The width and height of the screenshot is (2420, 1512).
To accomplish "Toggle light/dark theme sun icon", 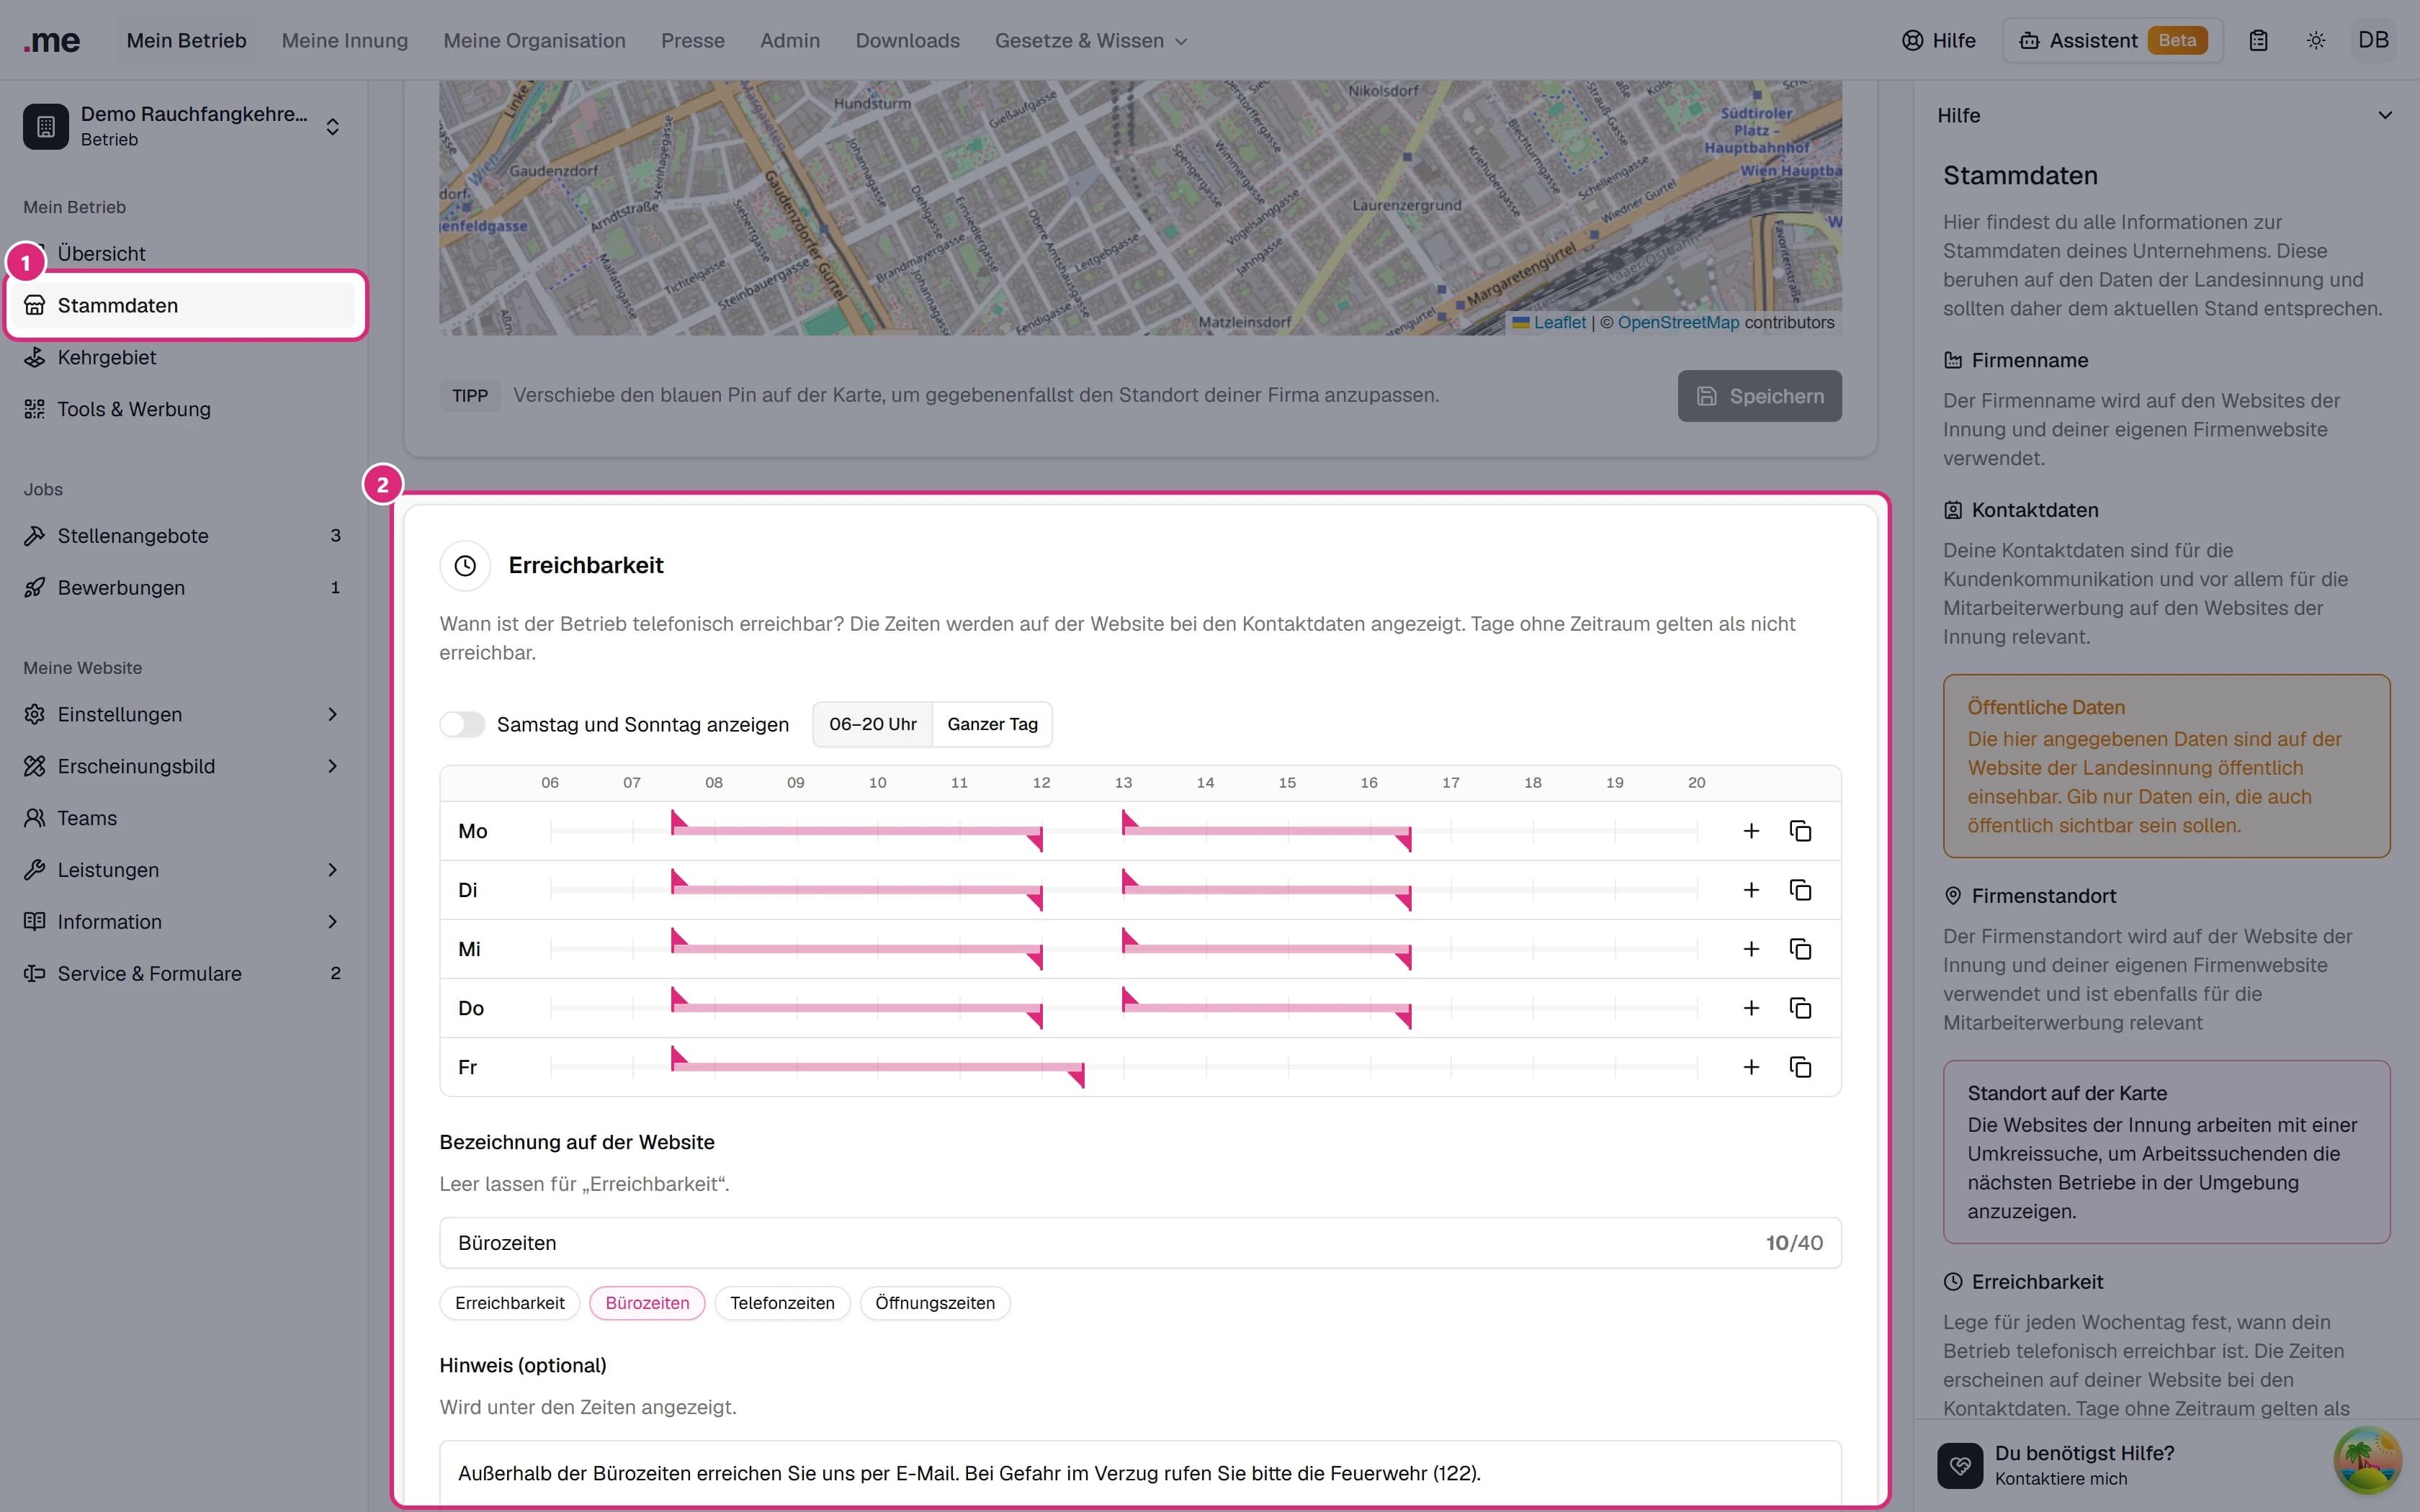I will pos(2316,41).
